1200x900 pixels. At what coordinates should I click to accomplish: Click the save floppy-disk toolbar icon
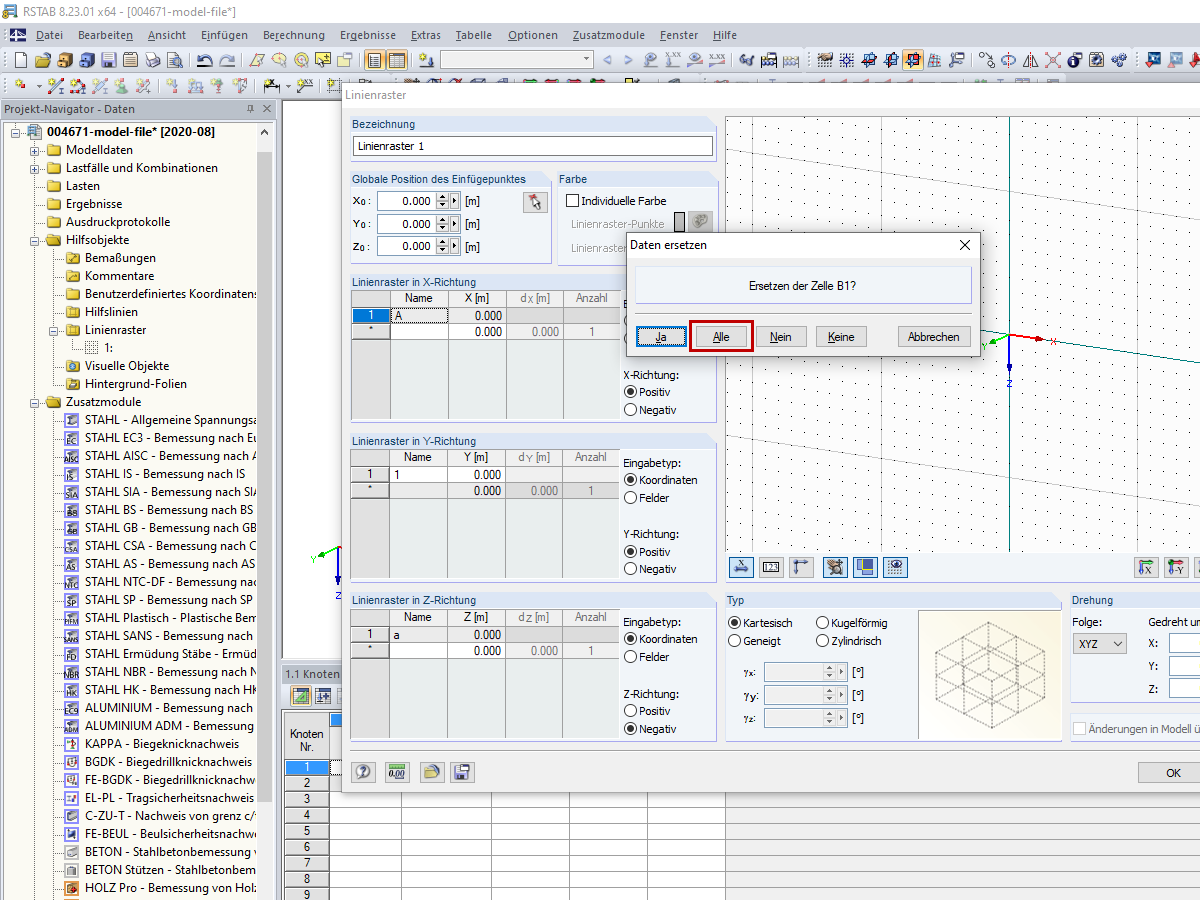[108, 60]
